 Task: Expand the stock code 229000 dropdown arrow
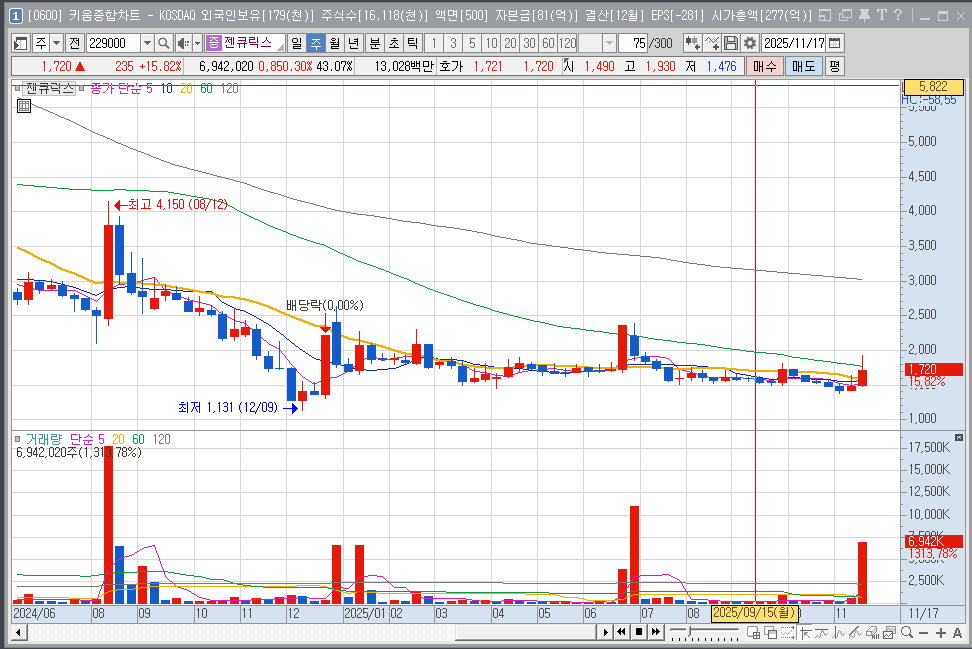[x=148, y=43]
